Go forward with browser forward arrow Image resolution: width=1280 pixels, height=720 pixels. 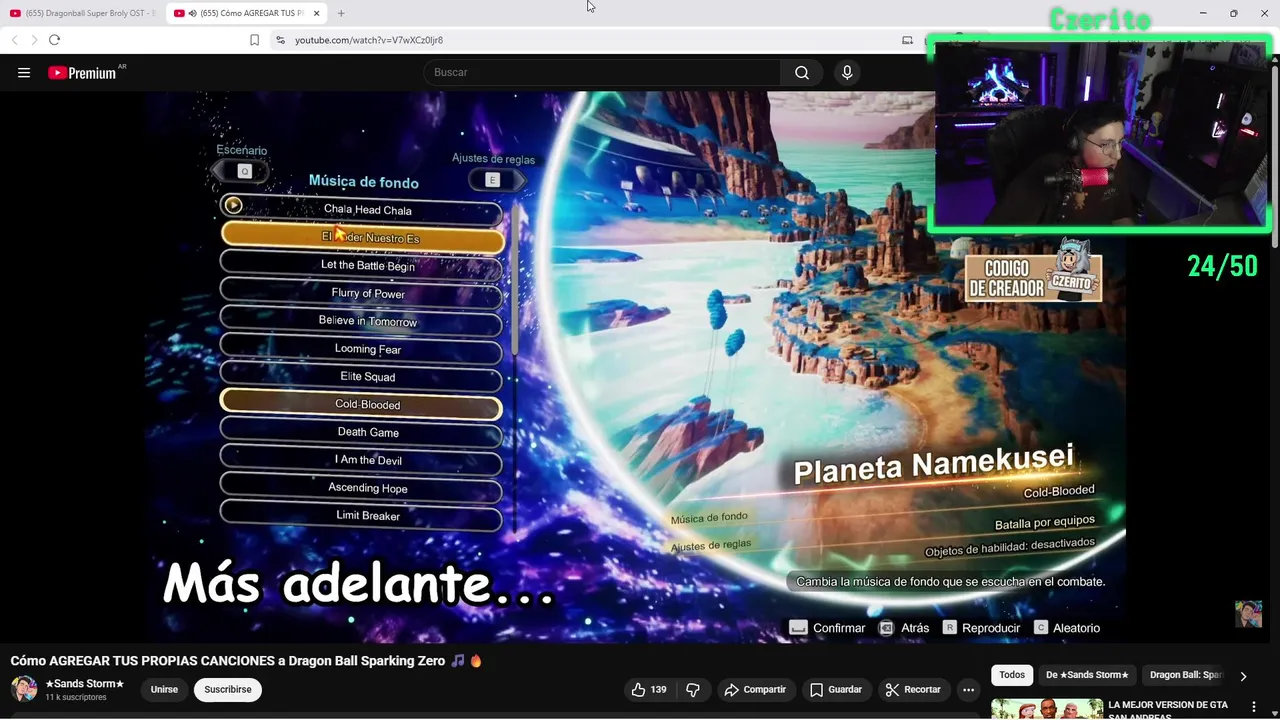click(x=33, y=40)
